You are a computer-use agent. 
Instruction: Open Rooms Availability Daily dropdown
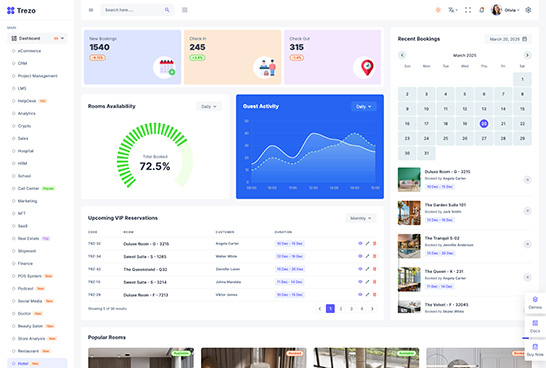point(209,107)
